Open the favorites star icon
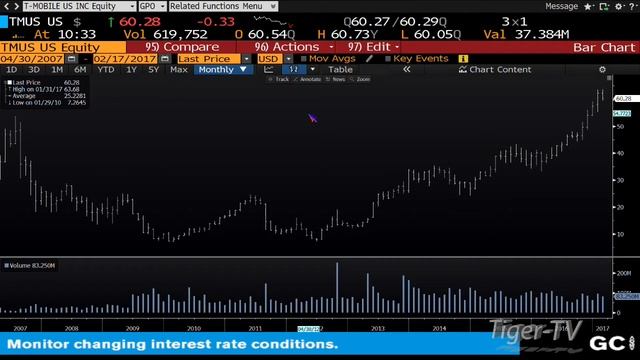This screenshot has height=360, width=640. 588,7
